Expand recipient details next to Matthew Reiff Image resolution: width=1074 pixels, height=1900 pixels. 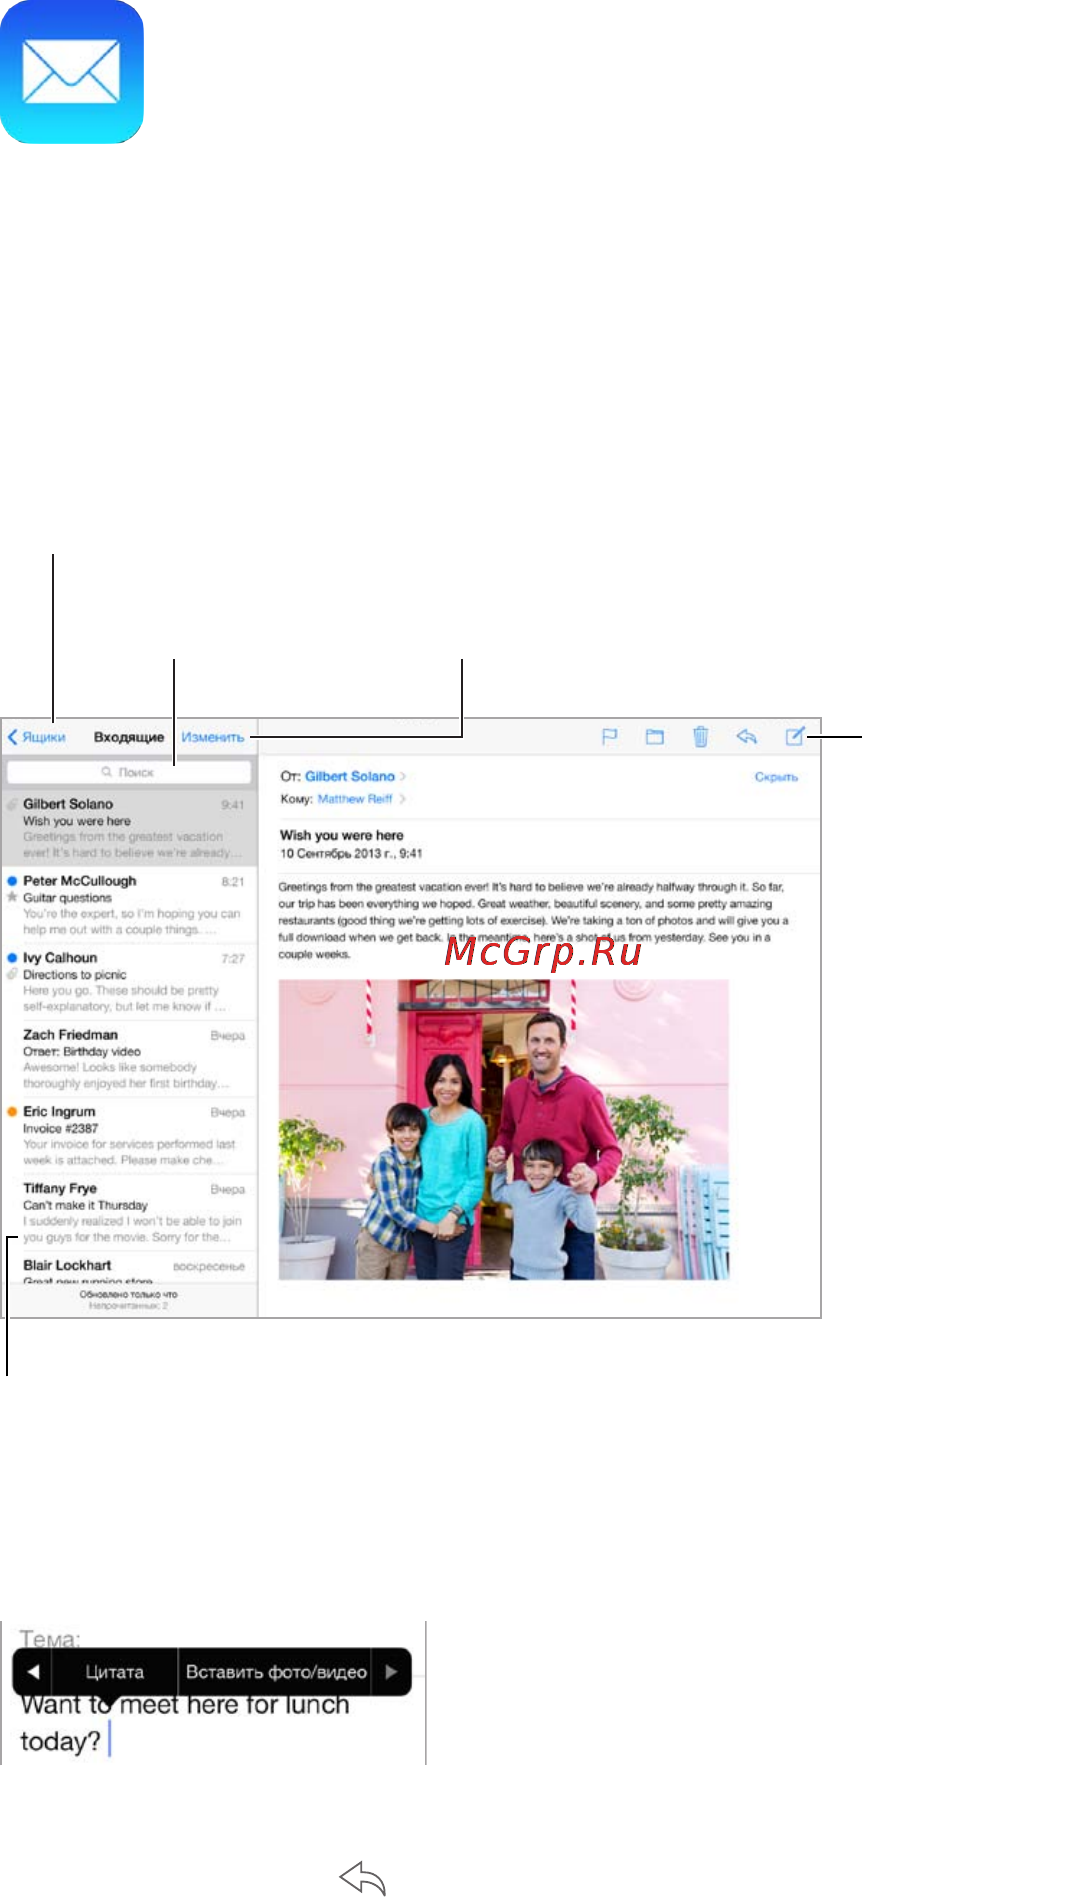click(x=402, y=799)
